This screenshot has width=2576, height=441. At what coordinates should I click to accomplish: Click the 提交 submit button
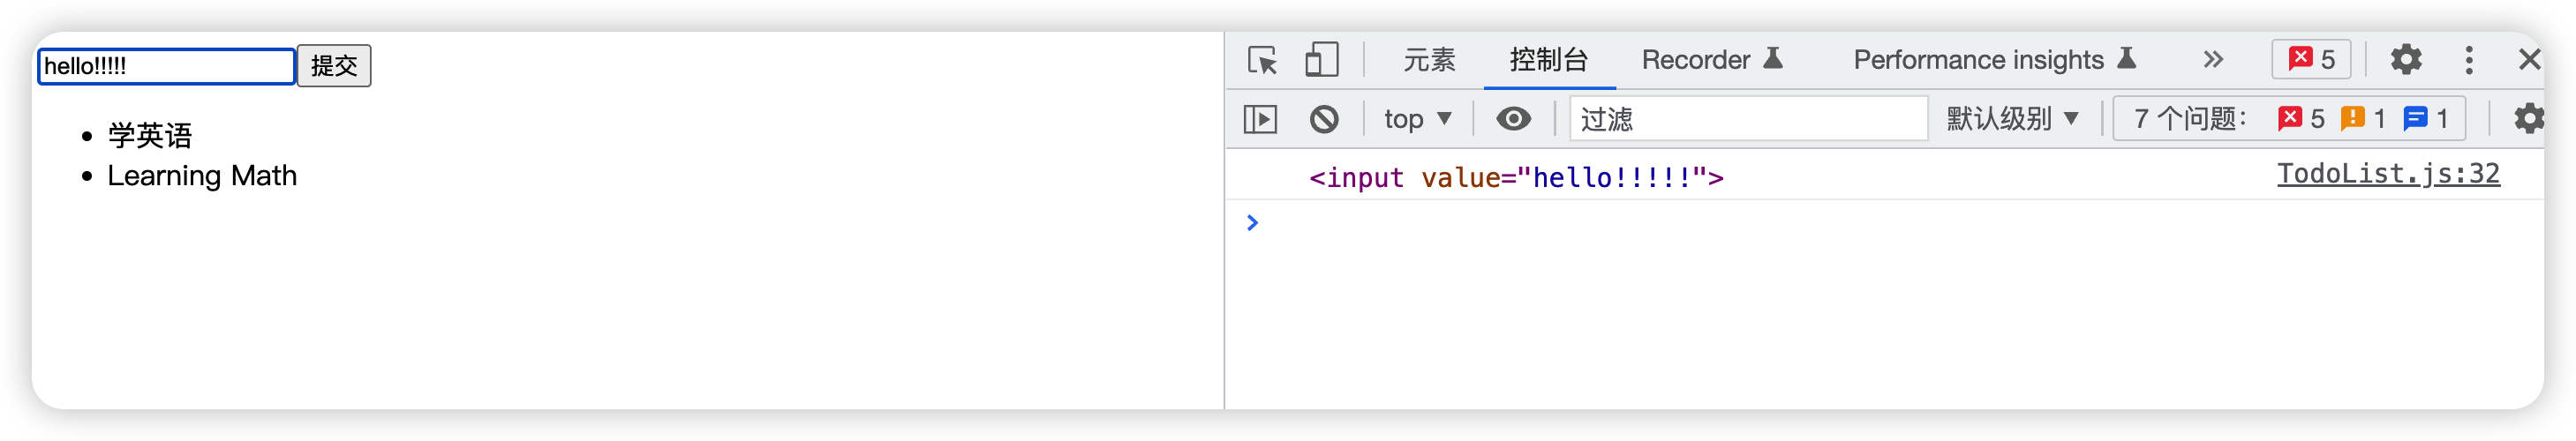point(334,66)
